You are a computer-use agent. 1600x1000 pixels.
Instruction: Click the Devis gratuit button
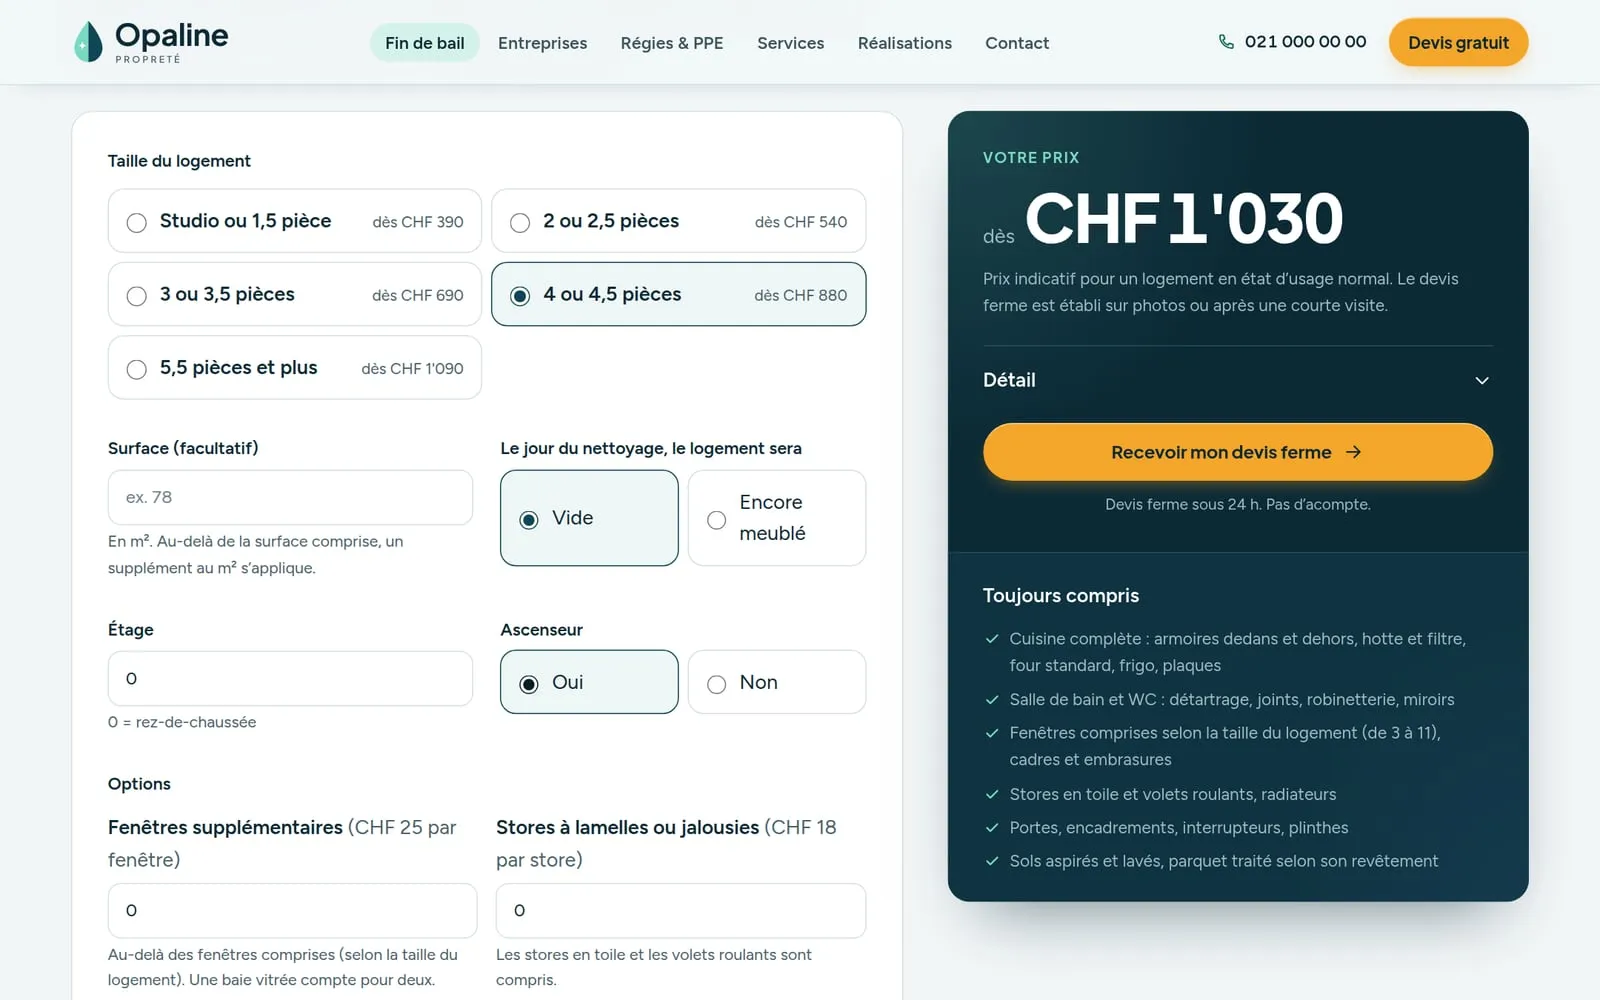point(1458,42)
